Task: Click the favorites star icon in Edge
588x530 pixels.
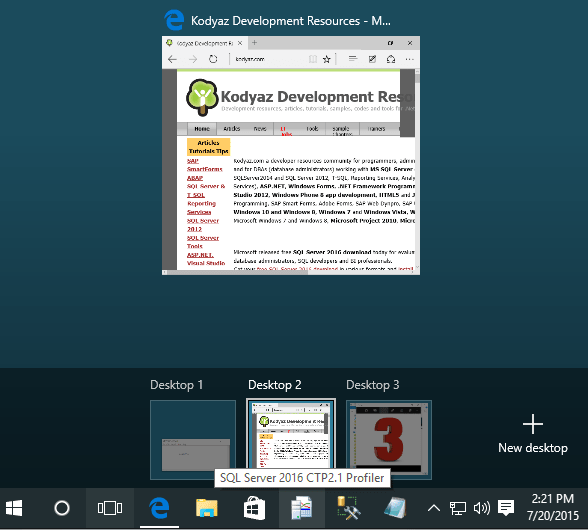Action: [327, 59]
